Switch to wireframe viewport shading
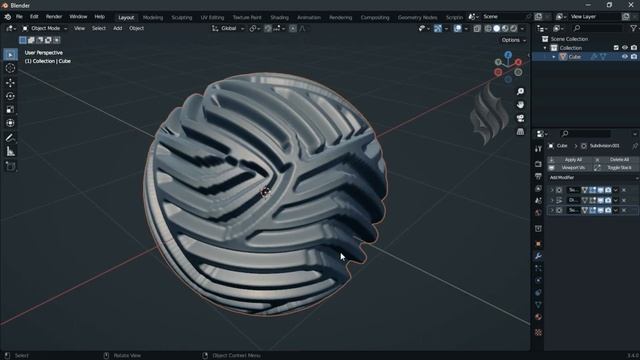The image size is (640, 360). (x=488, y=29)
